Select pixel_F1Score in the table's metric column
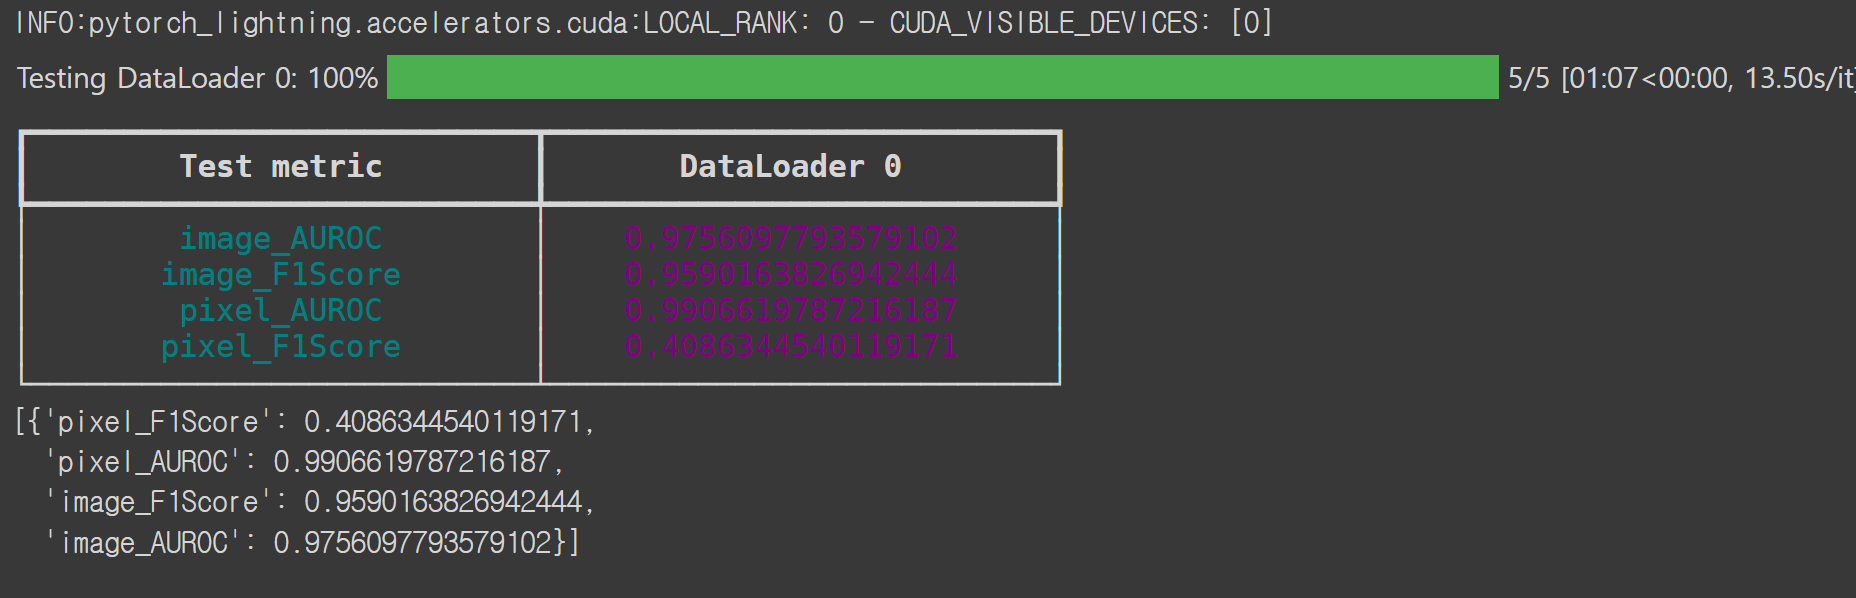Image resolution: width=1856 pixels, height=598 pixels. [x=281, y=346]
